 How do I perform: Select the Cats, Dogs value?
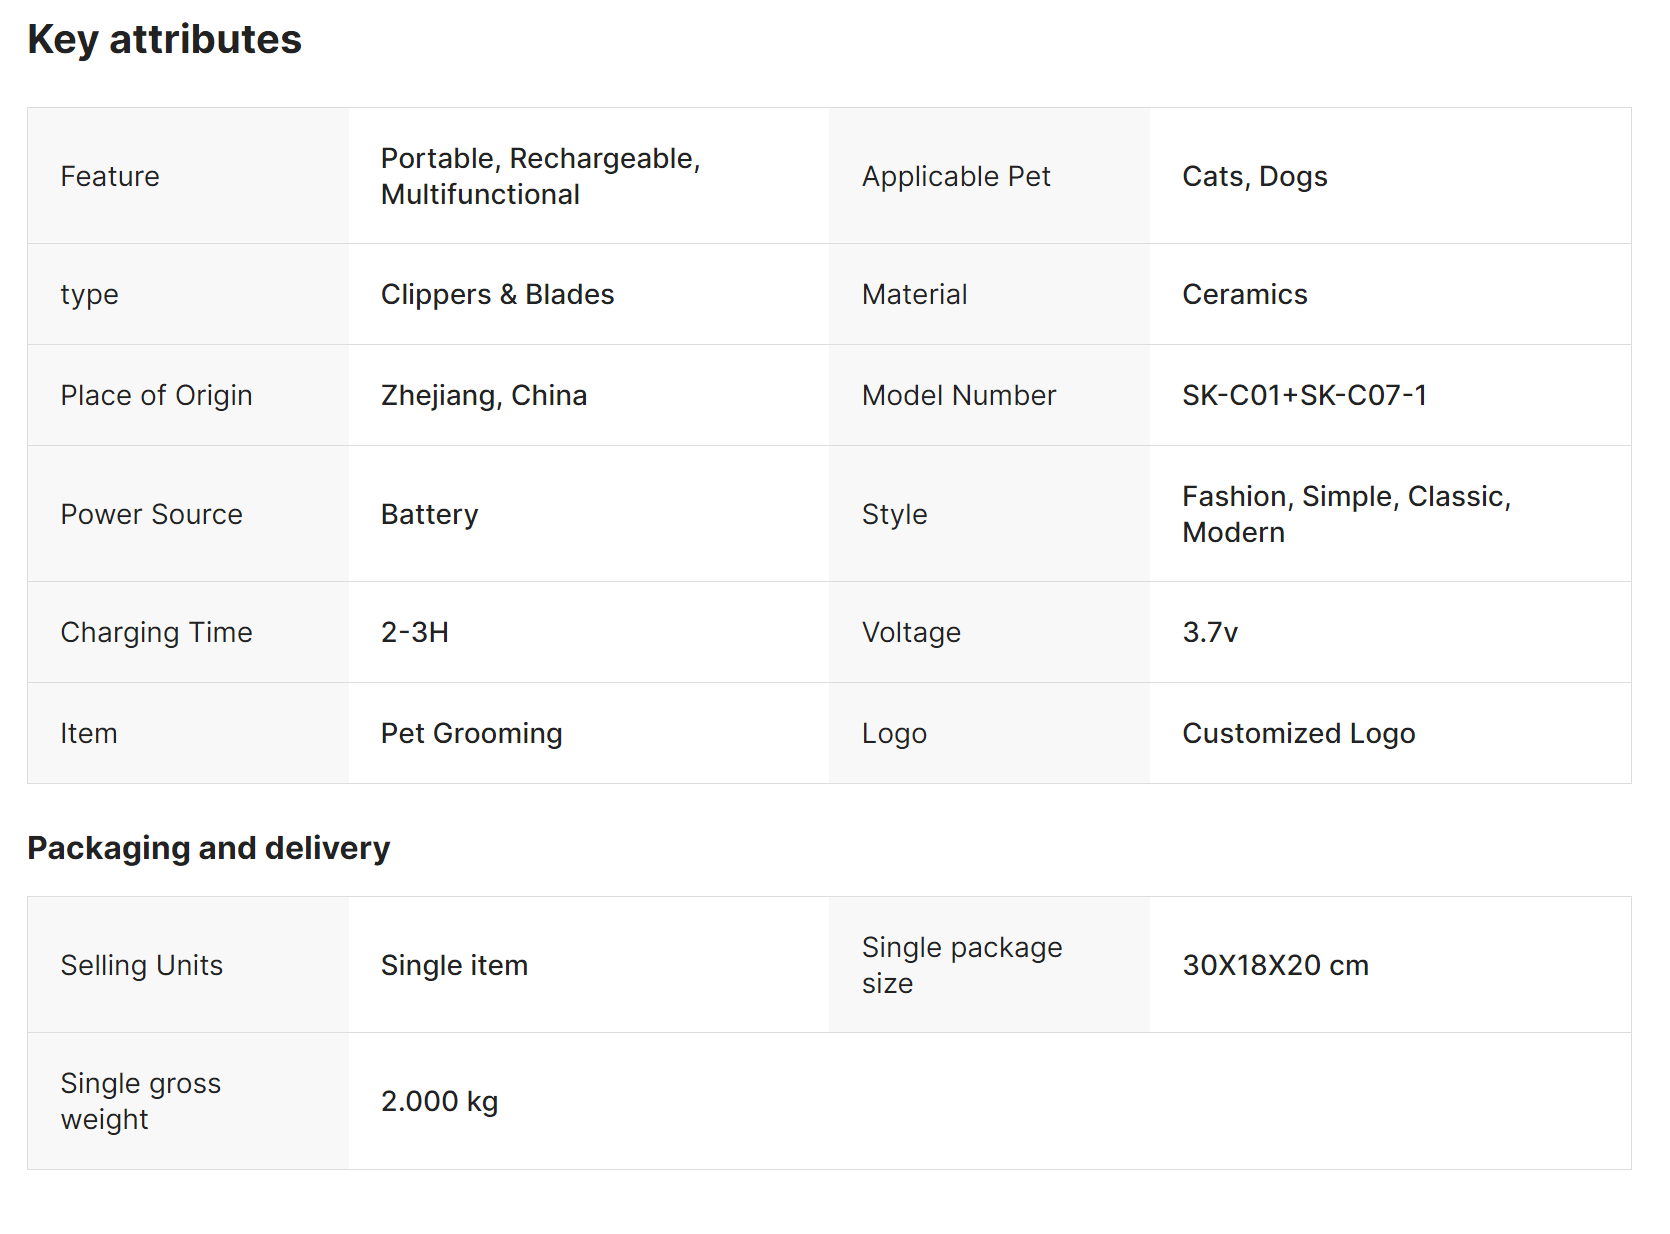(1254, 176)
